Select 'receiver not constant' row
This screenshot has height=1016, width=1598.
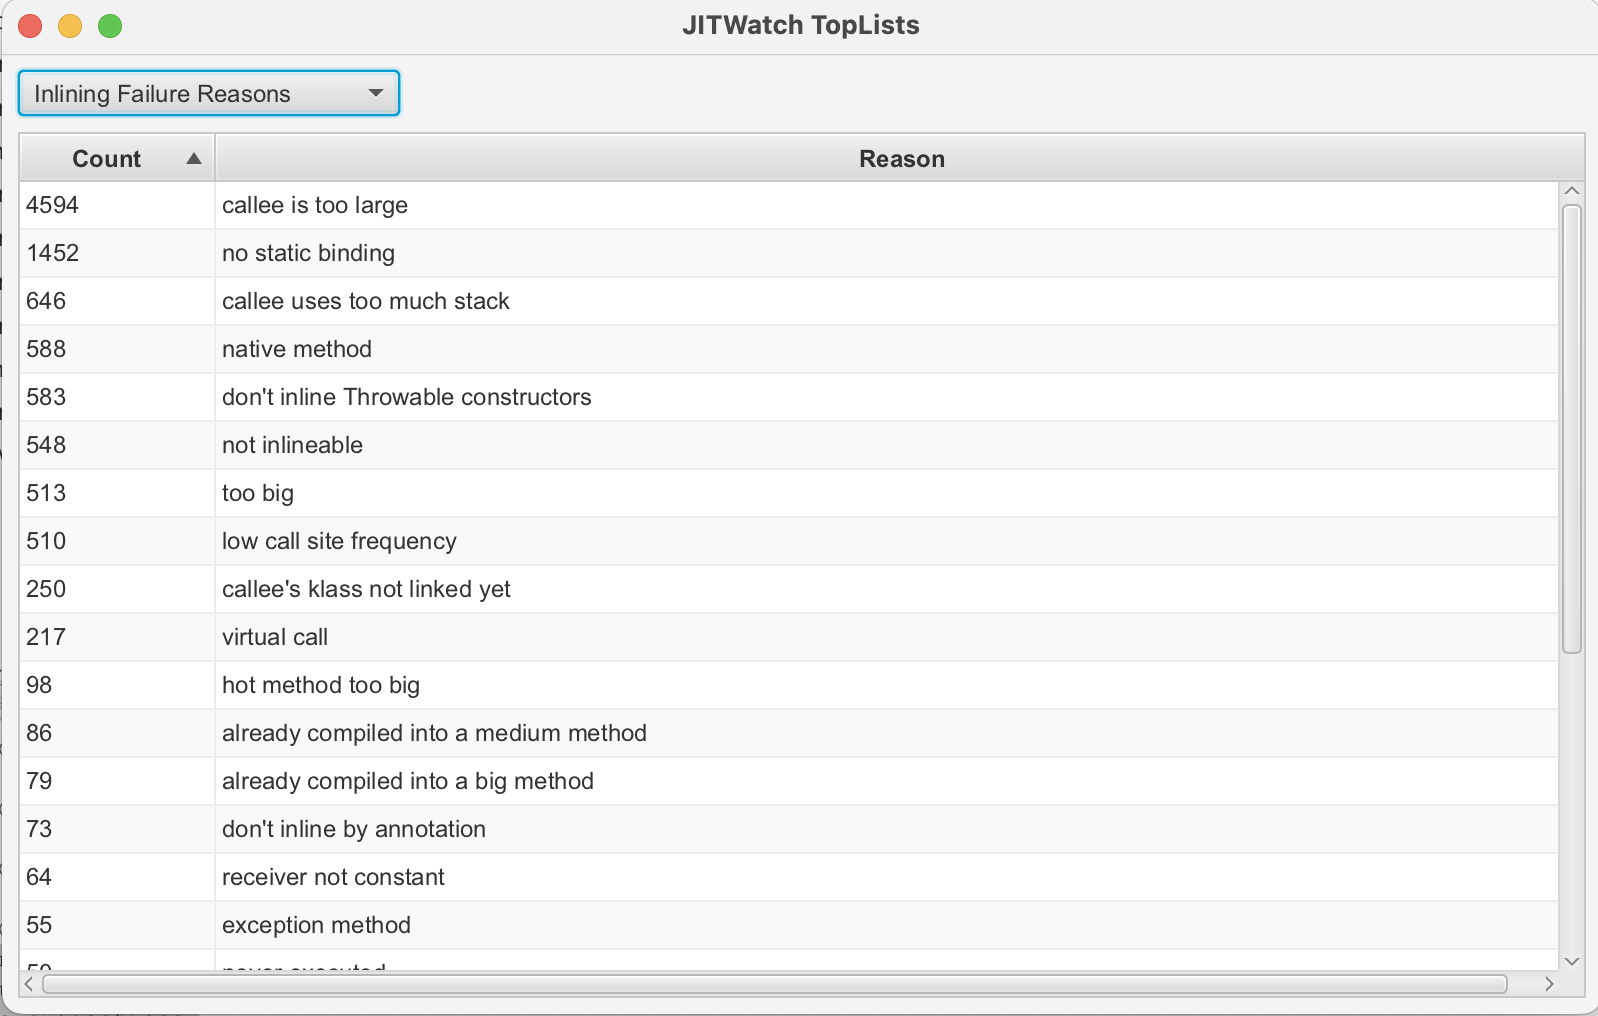pos(789,877)
